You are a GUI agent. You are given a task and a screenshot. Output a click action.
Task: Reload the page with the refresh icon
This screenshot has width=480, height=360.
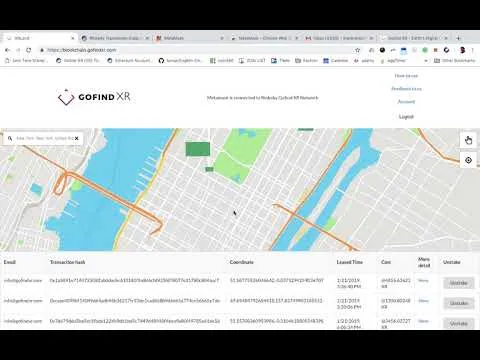coord(29,50)
